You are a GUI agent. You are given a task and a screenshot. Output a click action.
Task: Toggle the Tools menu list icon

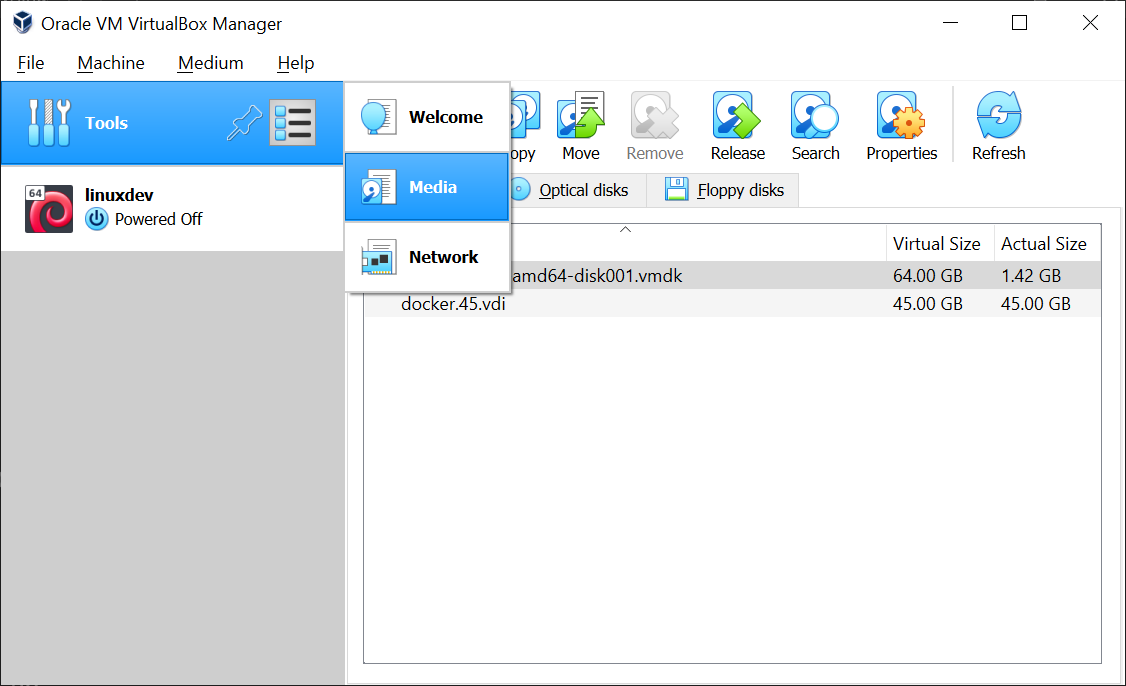click(292, 123)
